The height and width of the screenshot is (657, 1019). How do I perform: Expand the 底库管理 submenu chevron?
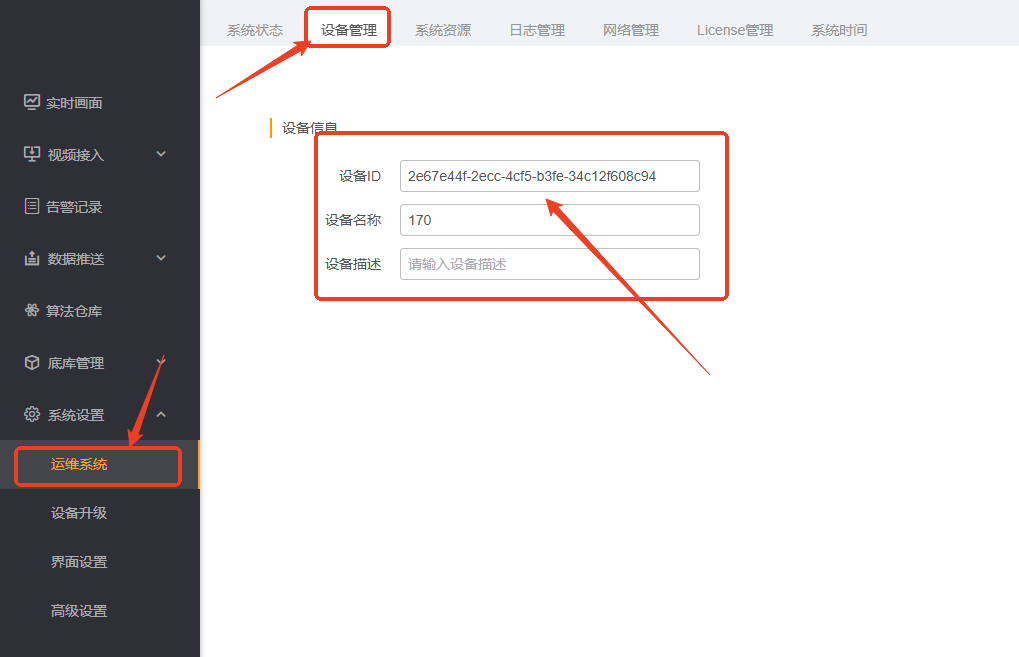point(161,362)
